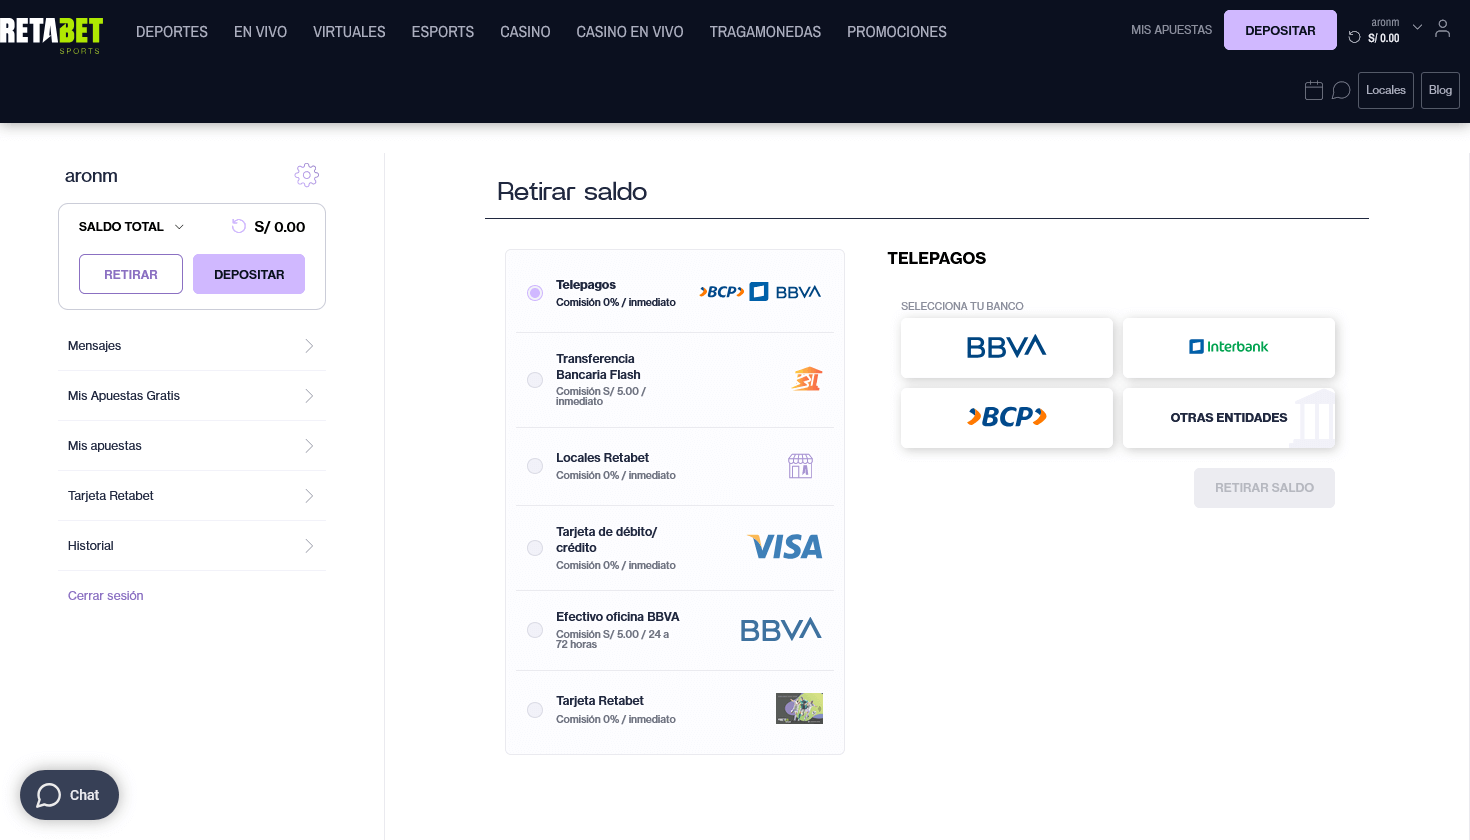Click the Mis Apuestas header link
The width and height of the screenshot is (1470, 840).
tap(1171, 30)
